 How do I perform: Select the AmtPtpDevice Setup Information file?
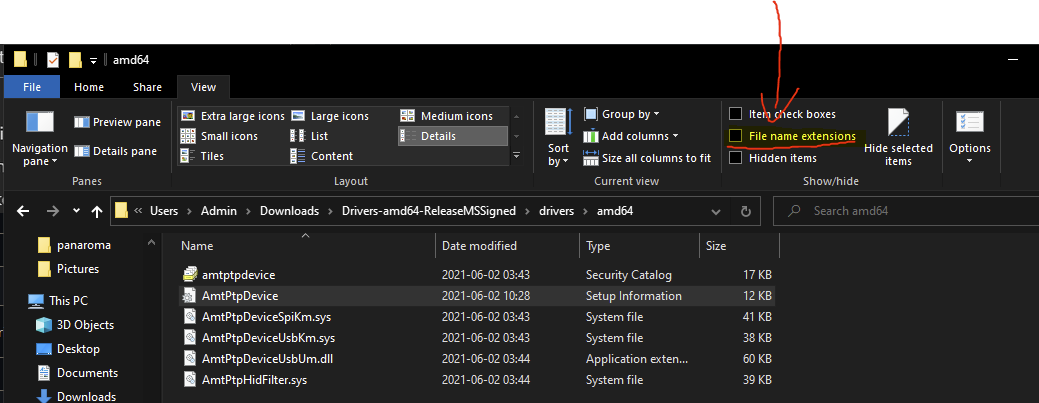[477, 296]
